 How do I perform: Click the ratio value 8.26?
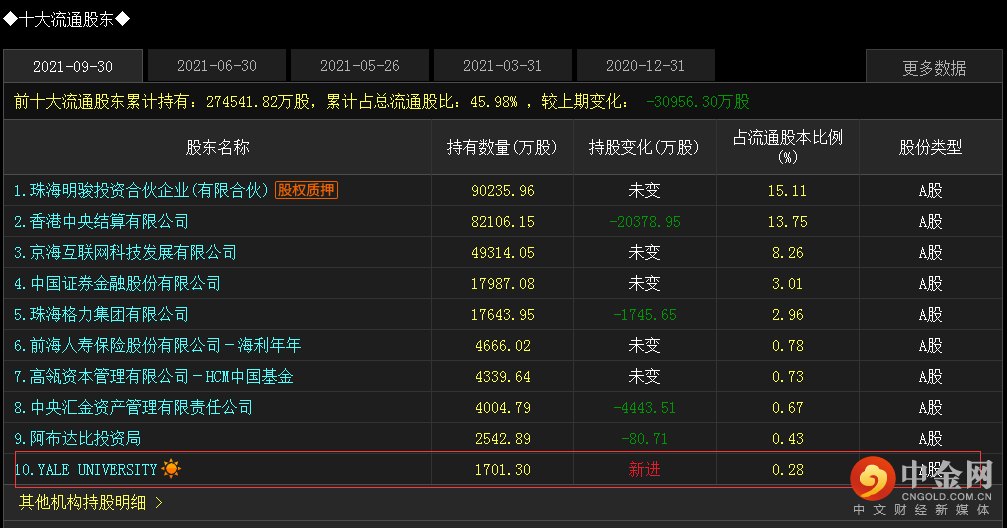coord(787,252)
